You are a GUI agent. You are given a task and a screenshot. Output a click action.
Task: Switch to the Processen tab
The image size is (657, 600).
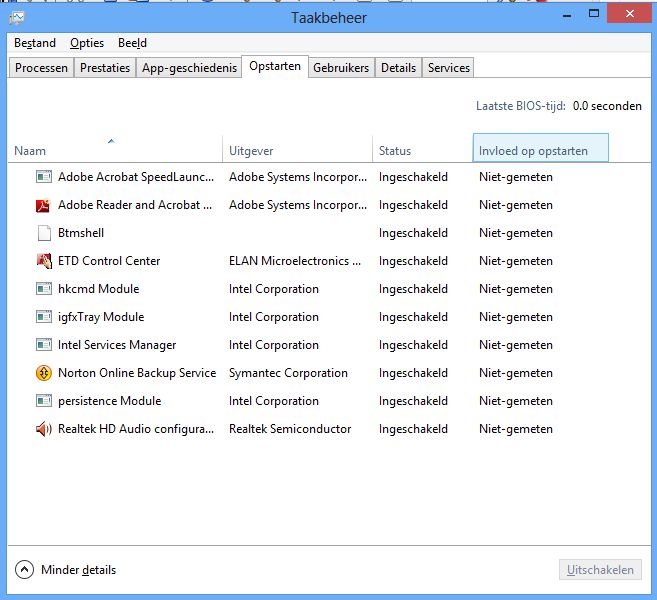41,67
